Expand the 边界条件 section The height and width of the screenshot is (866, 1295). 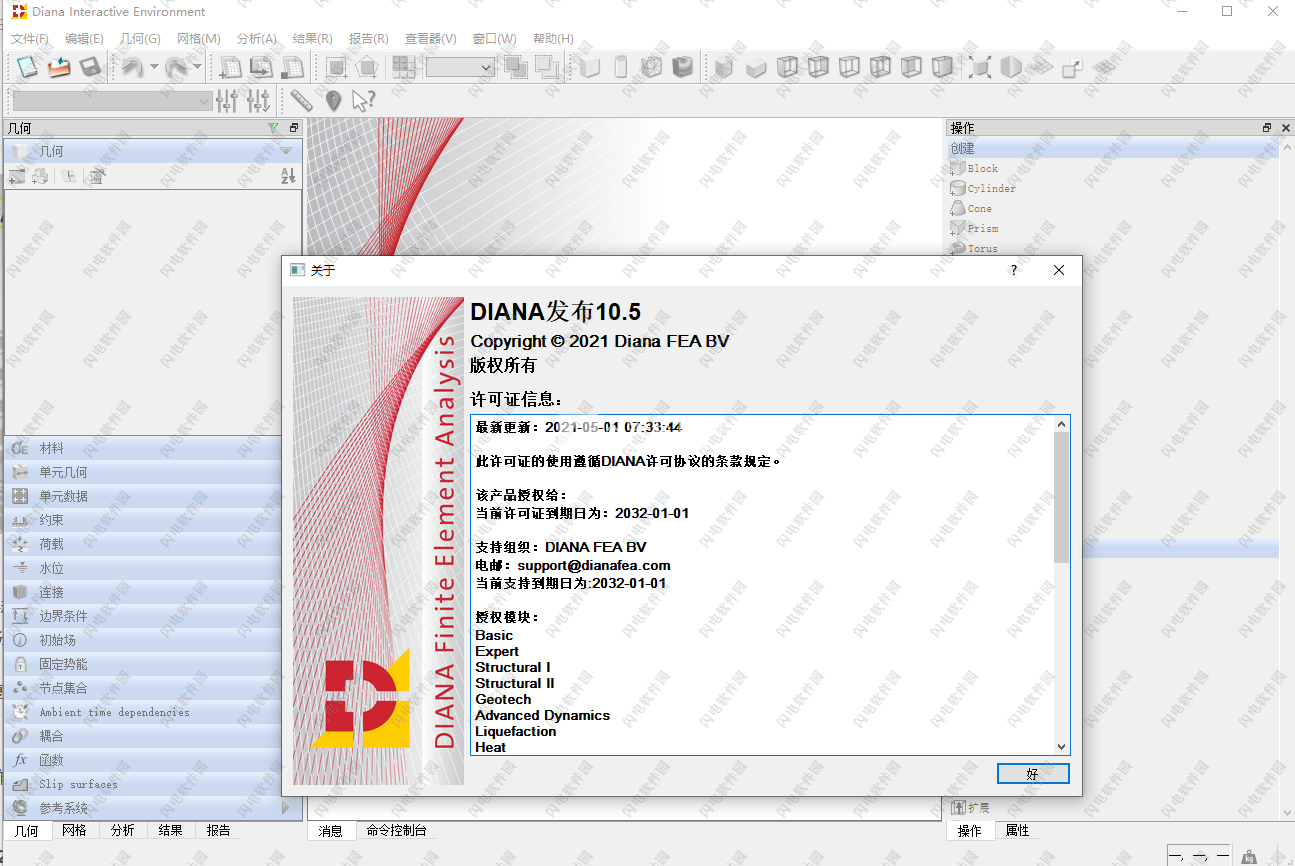(144, 616)
